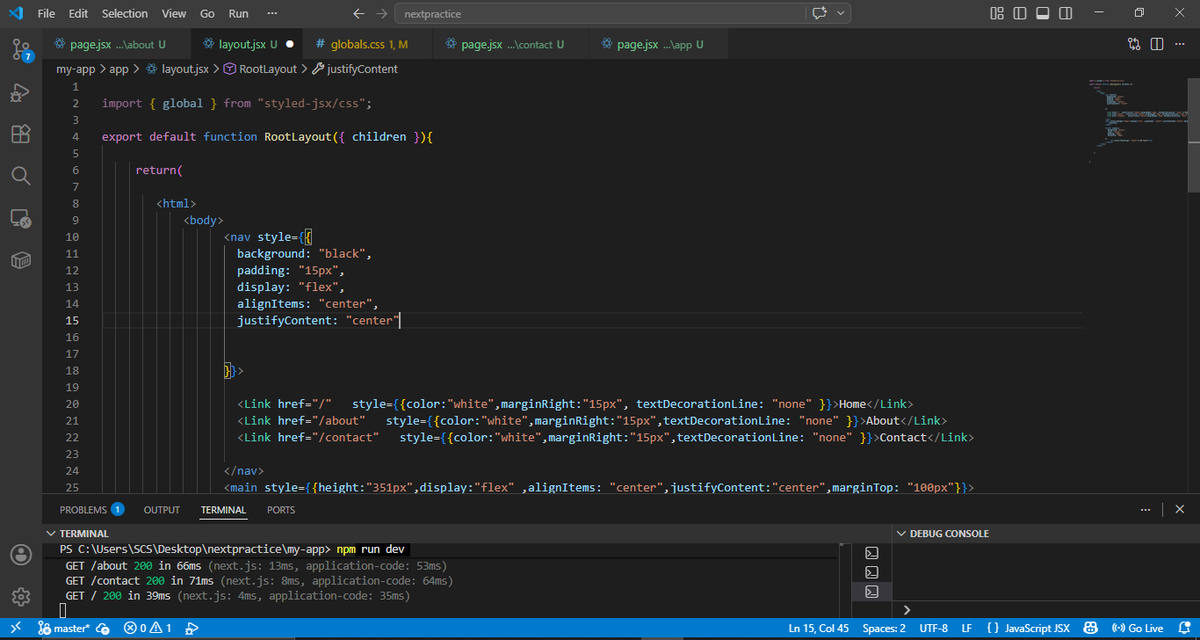The height and width of the screenshot is (640, 1200).
Task: Click RootLayout in the breadcrumb
Action: (x=268, y=69)
